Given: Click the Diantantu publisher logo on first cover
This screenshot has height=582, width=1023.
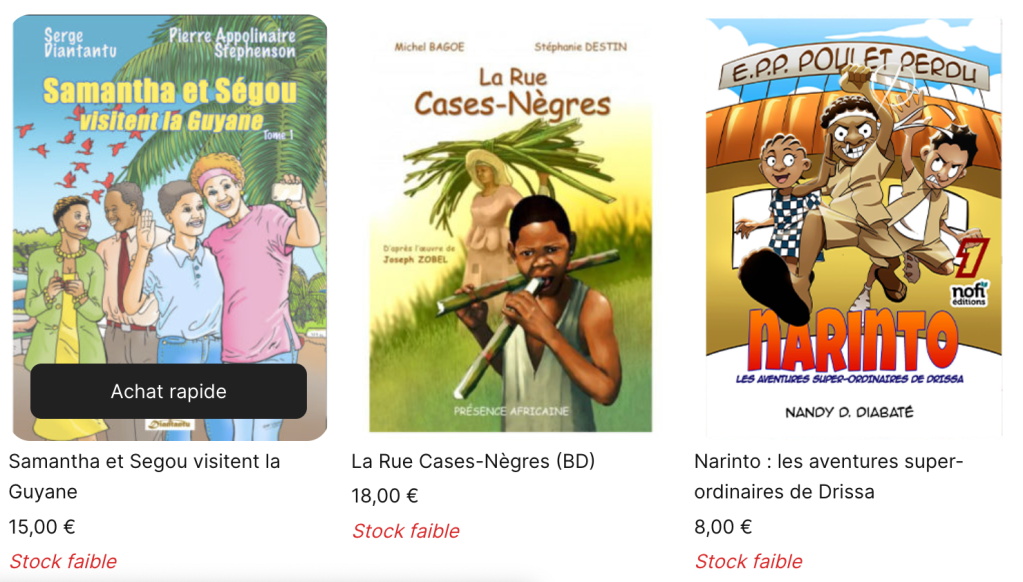Looking at the screenshot, I should coord(169,424).
